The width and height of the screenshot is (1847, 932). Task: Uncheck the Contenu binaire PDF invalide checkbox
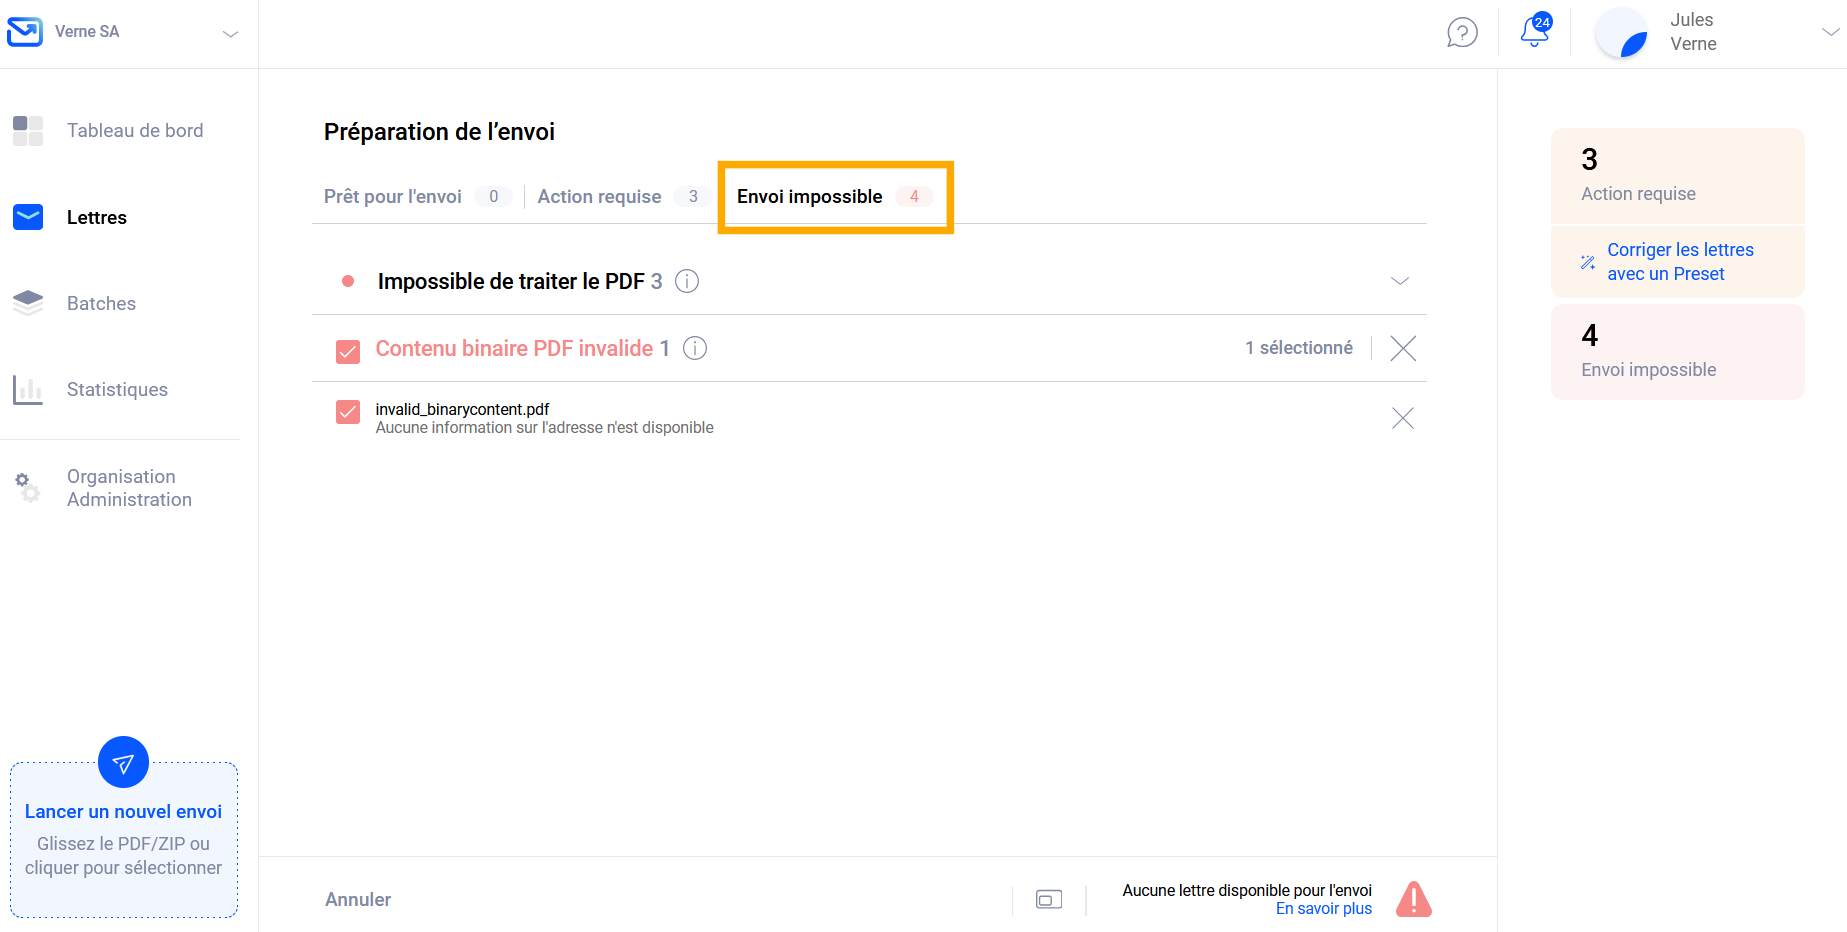(x=348, y=351)
